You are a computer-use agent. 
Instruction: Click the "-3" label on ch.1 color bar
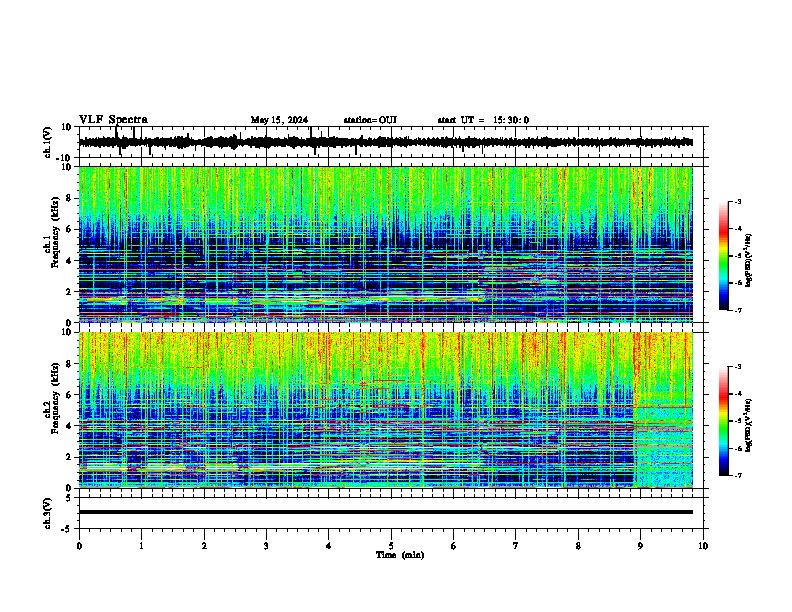point(737,201)
